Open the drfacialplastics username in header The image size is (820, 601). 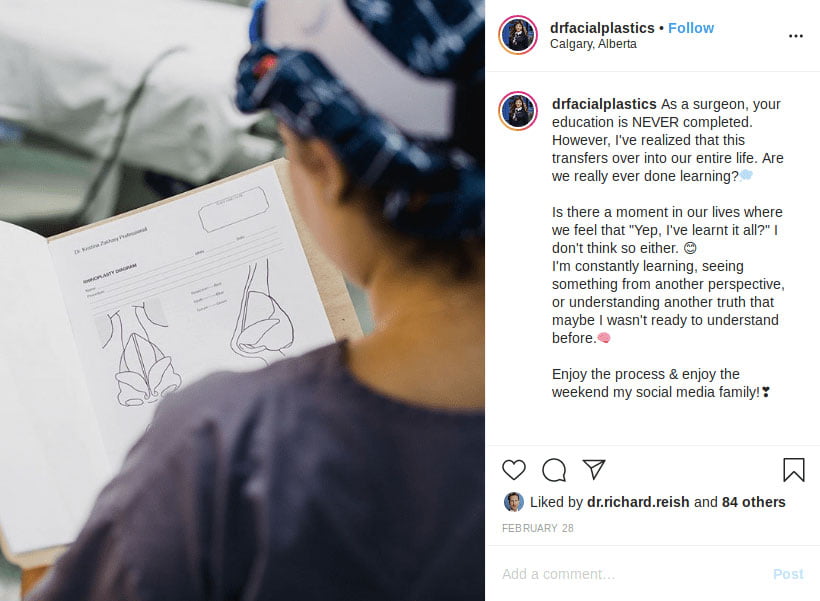click(x=602, y=28)
